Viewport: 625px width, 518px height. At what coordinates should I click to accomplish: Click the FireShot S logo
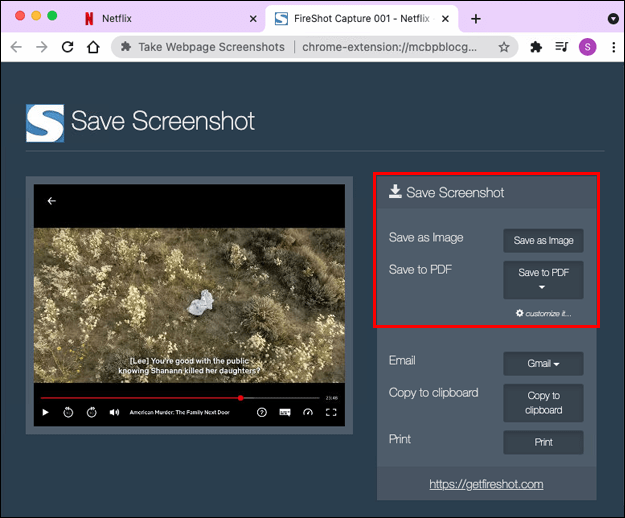(x=45, y=123)
